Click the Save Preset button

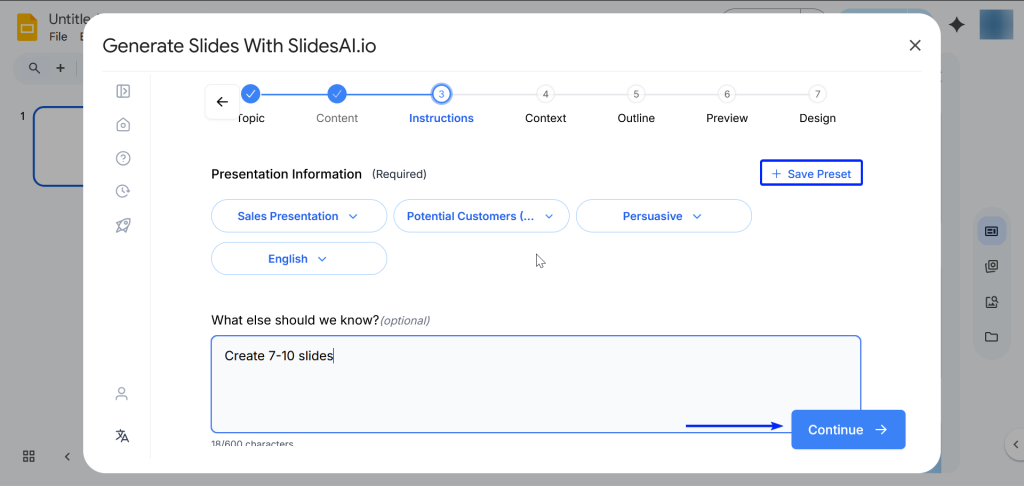pos(811,174)
